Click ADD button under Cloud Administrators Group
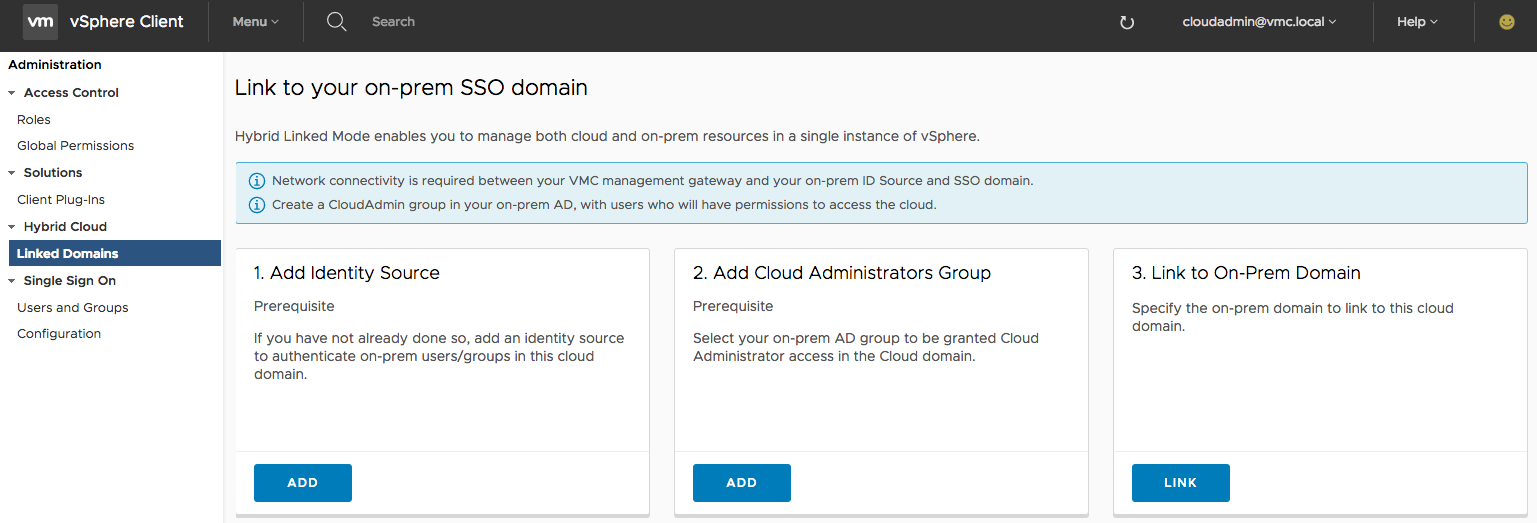The height and width of the screenshot is (523, 1537). (742, 483)
